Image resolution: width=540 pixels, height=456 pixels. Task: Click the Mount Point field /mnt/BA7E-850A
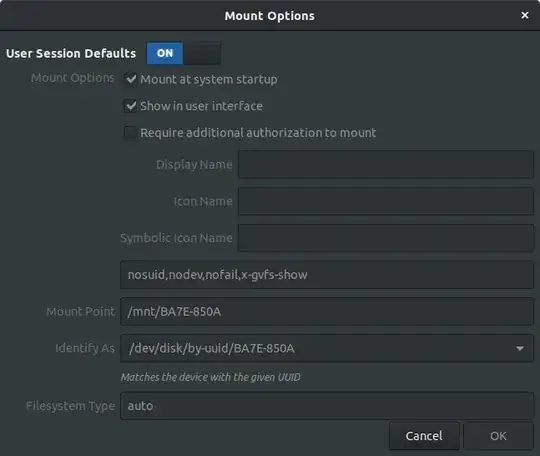(x=327, y=312)
